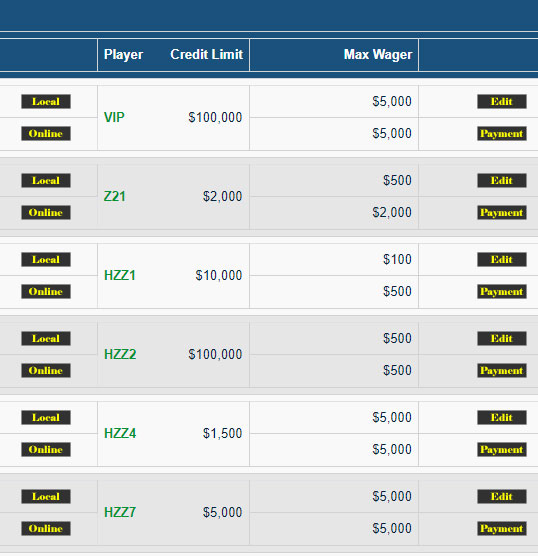Open the HZZ4 player link
Viewport: 538px width, 556px height.
pos(120,433)
